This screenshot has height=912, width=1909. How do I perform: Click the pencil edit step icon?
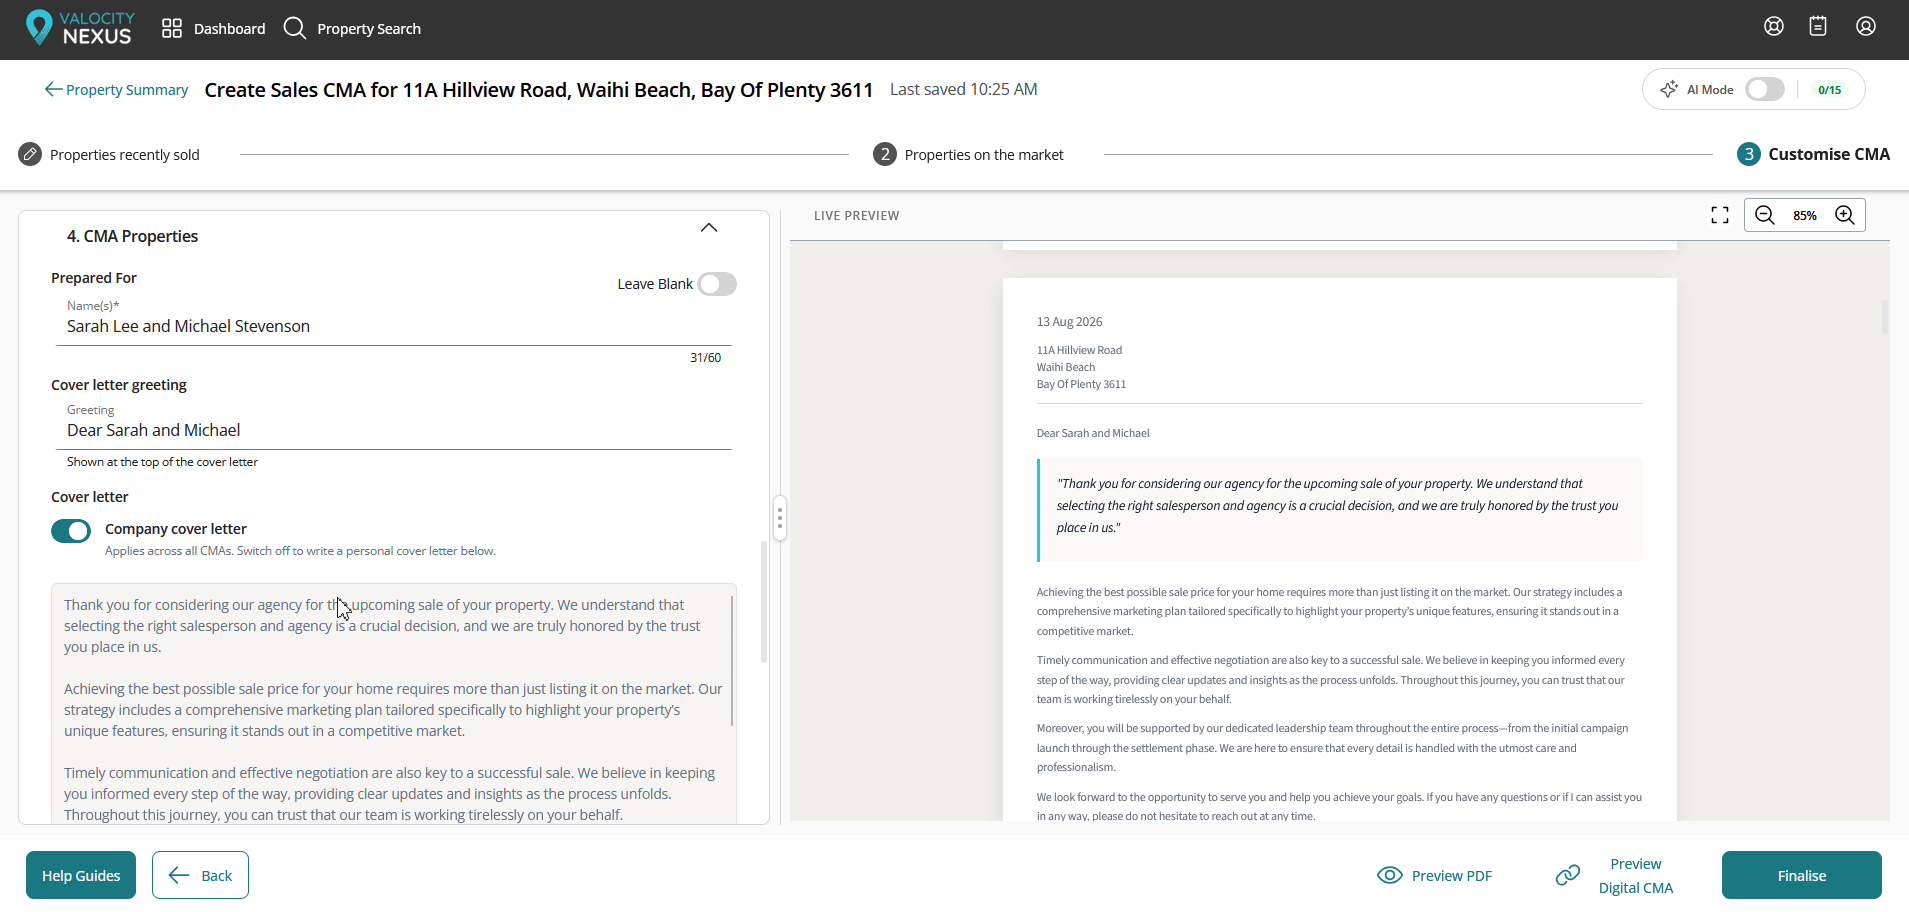(x=30, y=154)
